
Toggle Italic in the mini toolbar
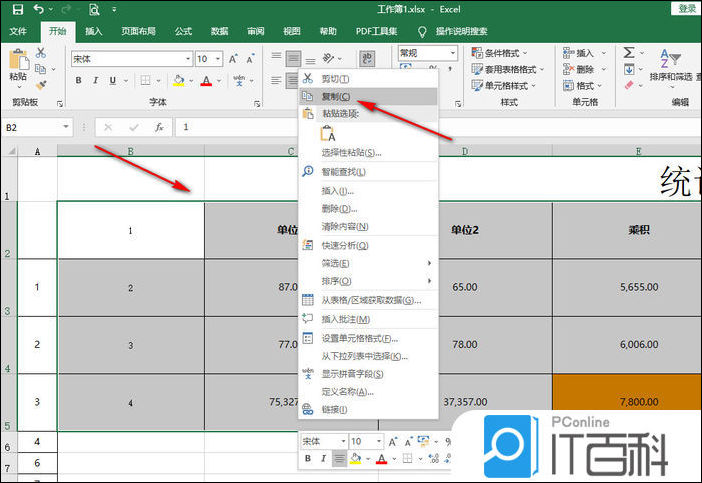(x=323, y=458)
